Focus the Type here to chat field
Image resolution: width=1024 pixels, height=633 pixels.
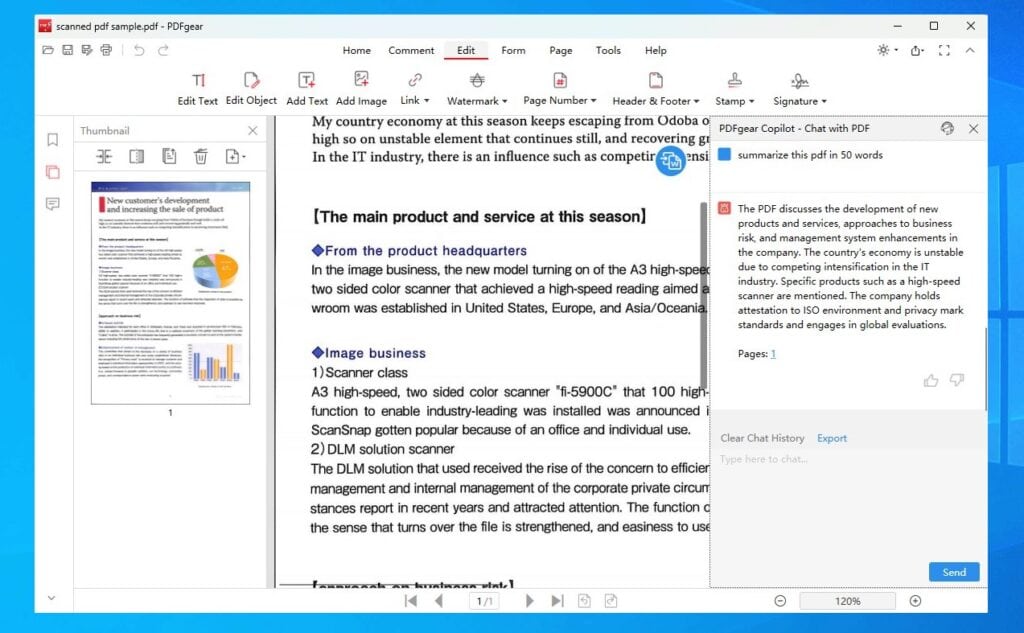(847, 506)
